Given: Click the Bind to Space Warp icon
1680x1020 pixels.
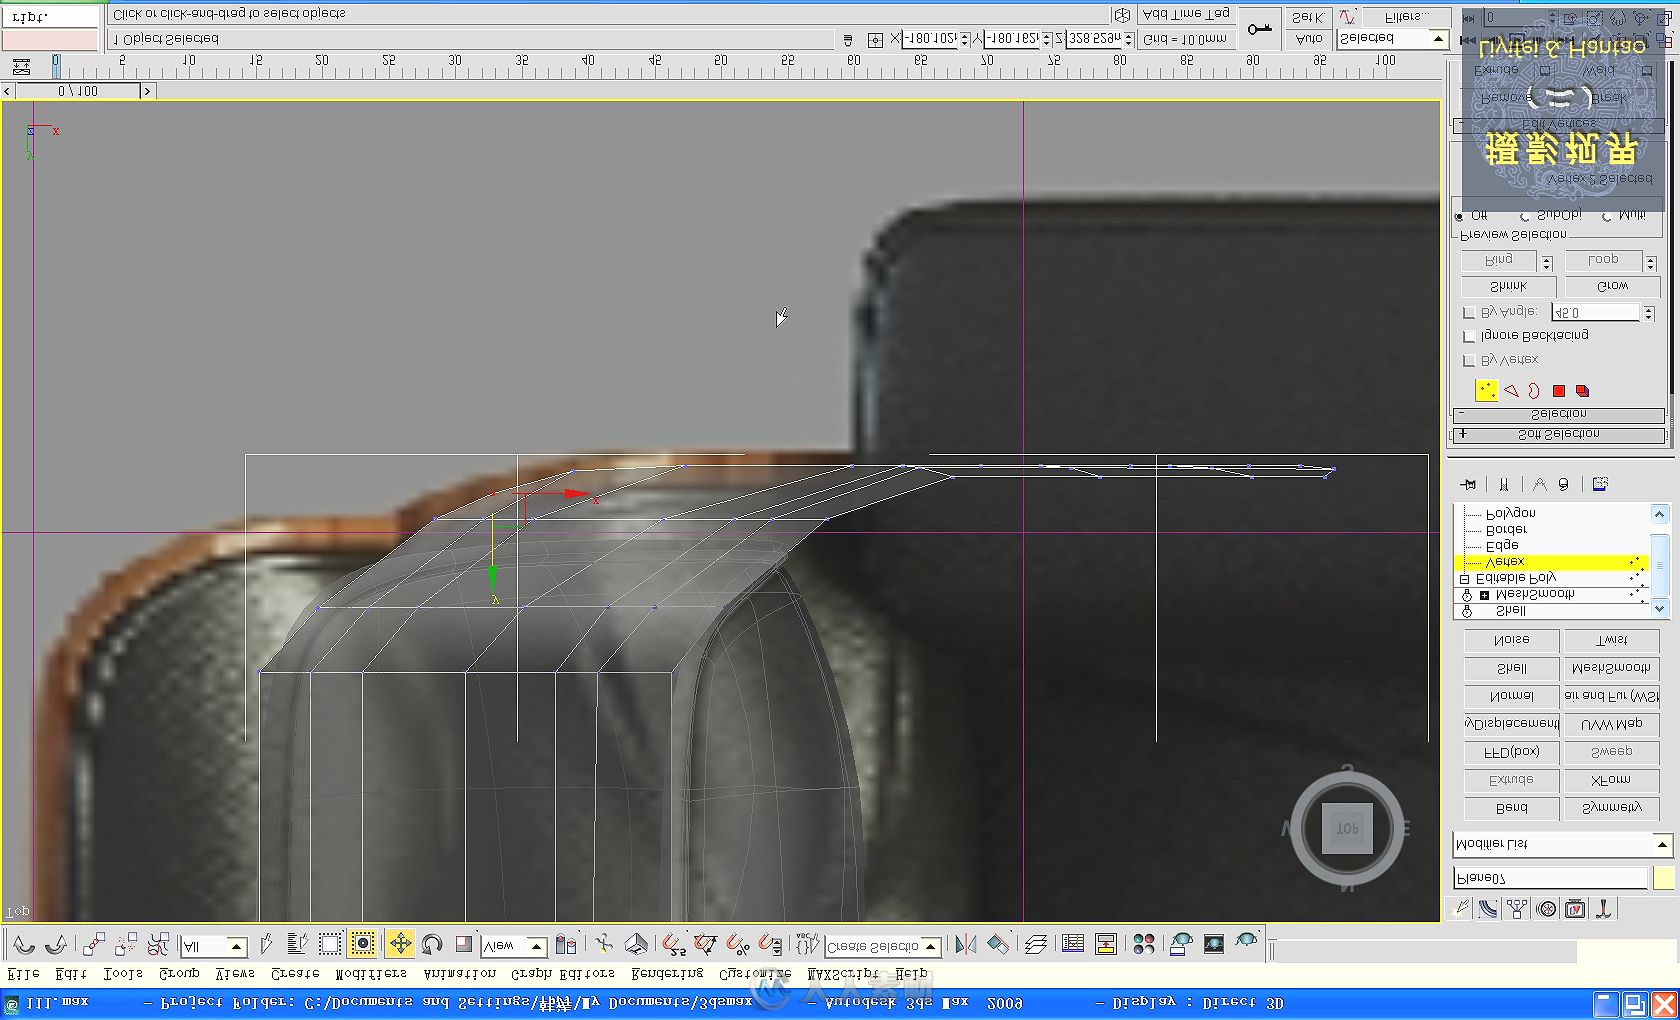Looking at the screenshot, I should (x=158, y=944).
